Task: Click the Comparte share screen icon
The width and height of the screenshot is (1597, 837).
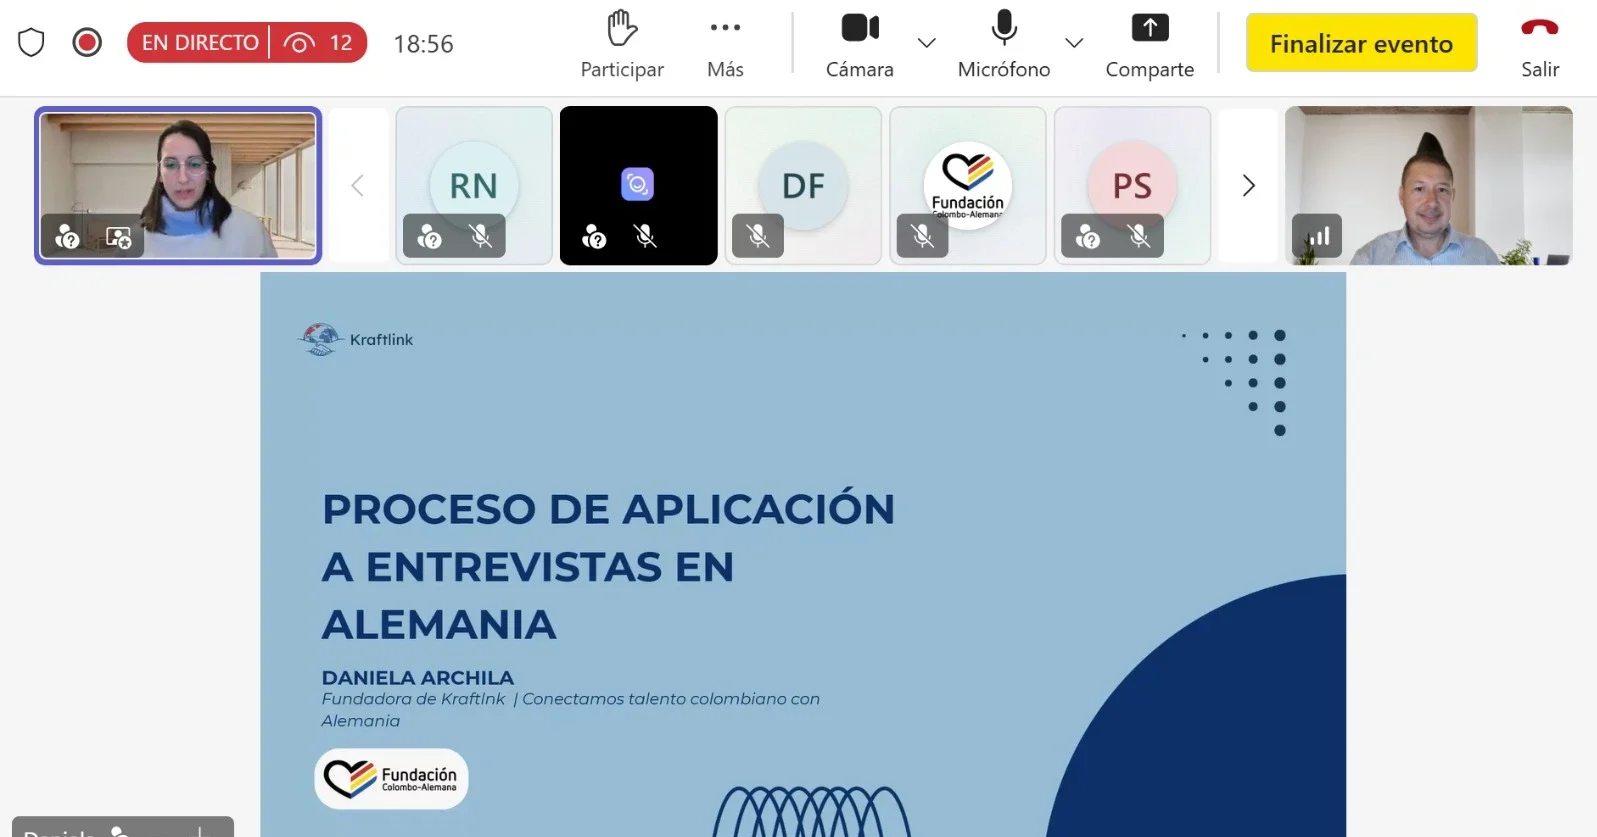Action: pyautogui.click(x=1149, y=28)
